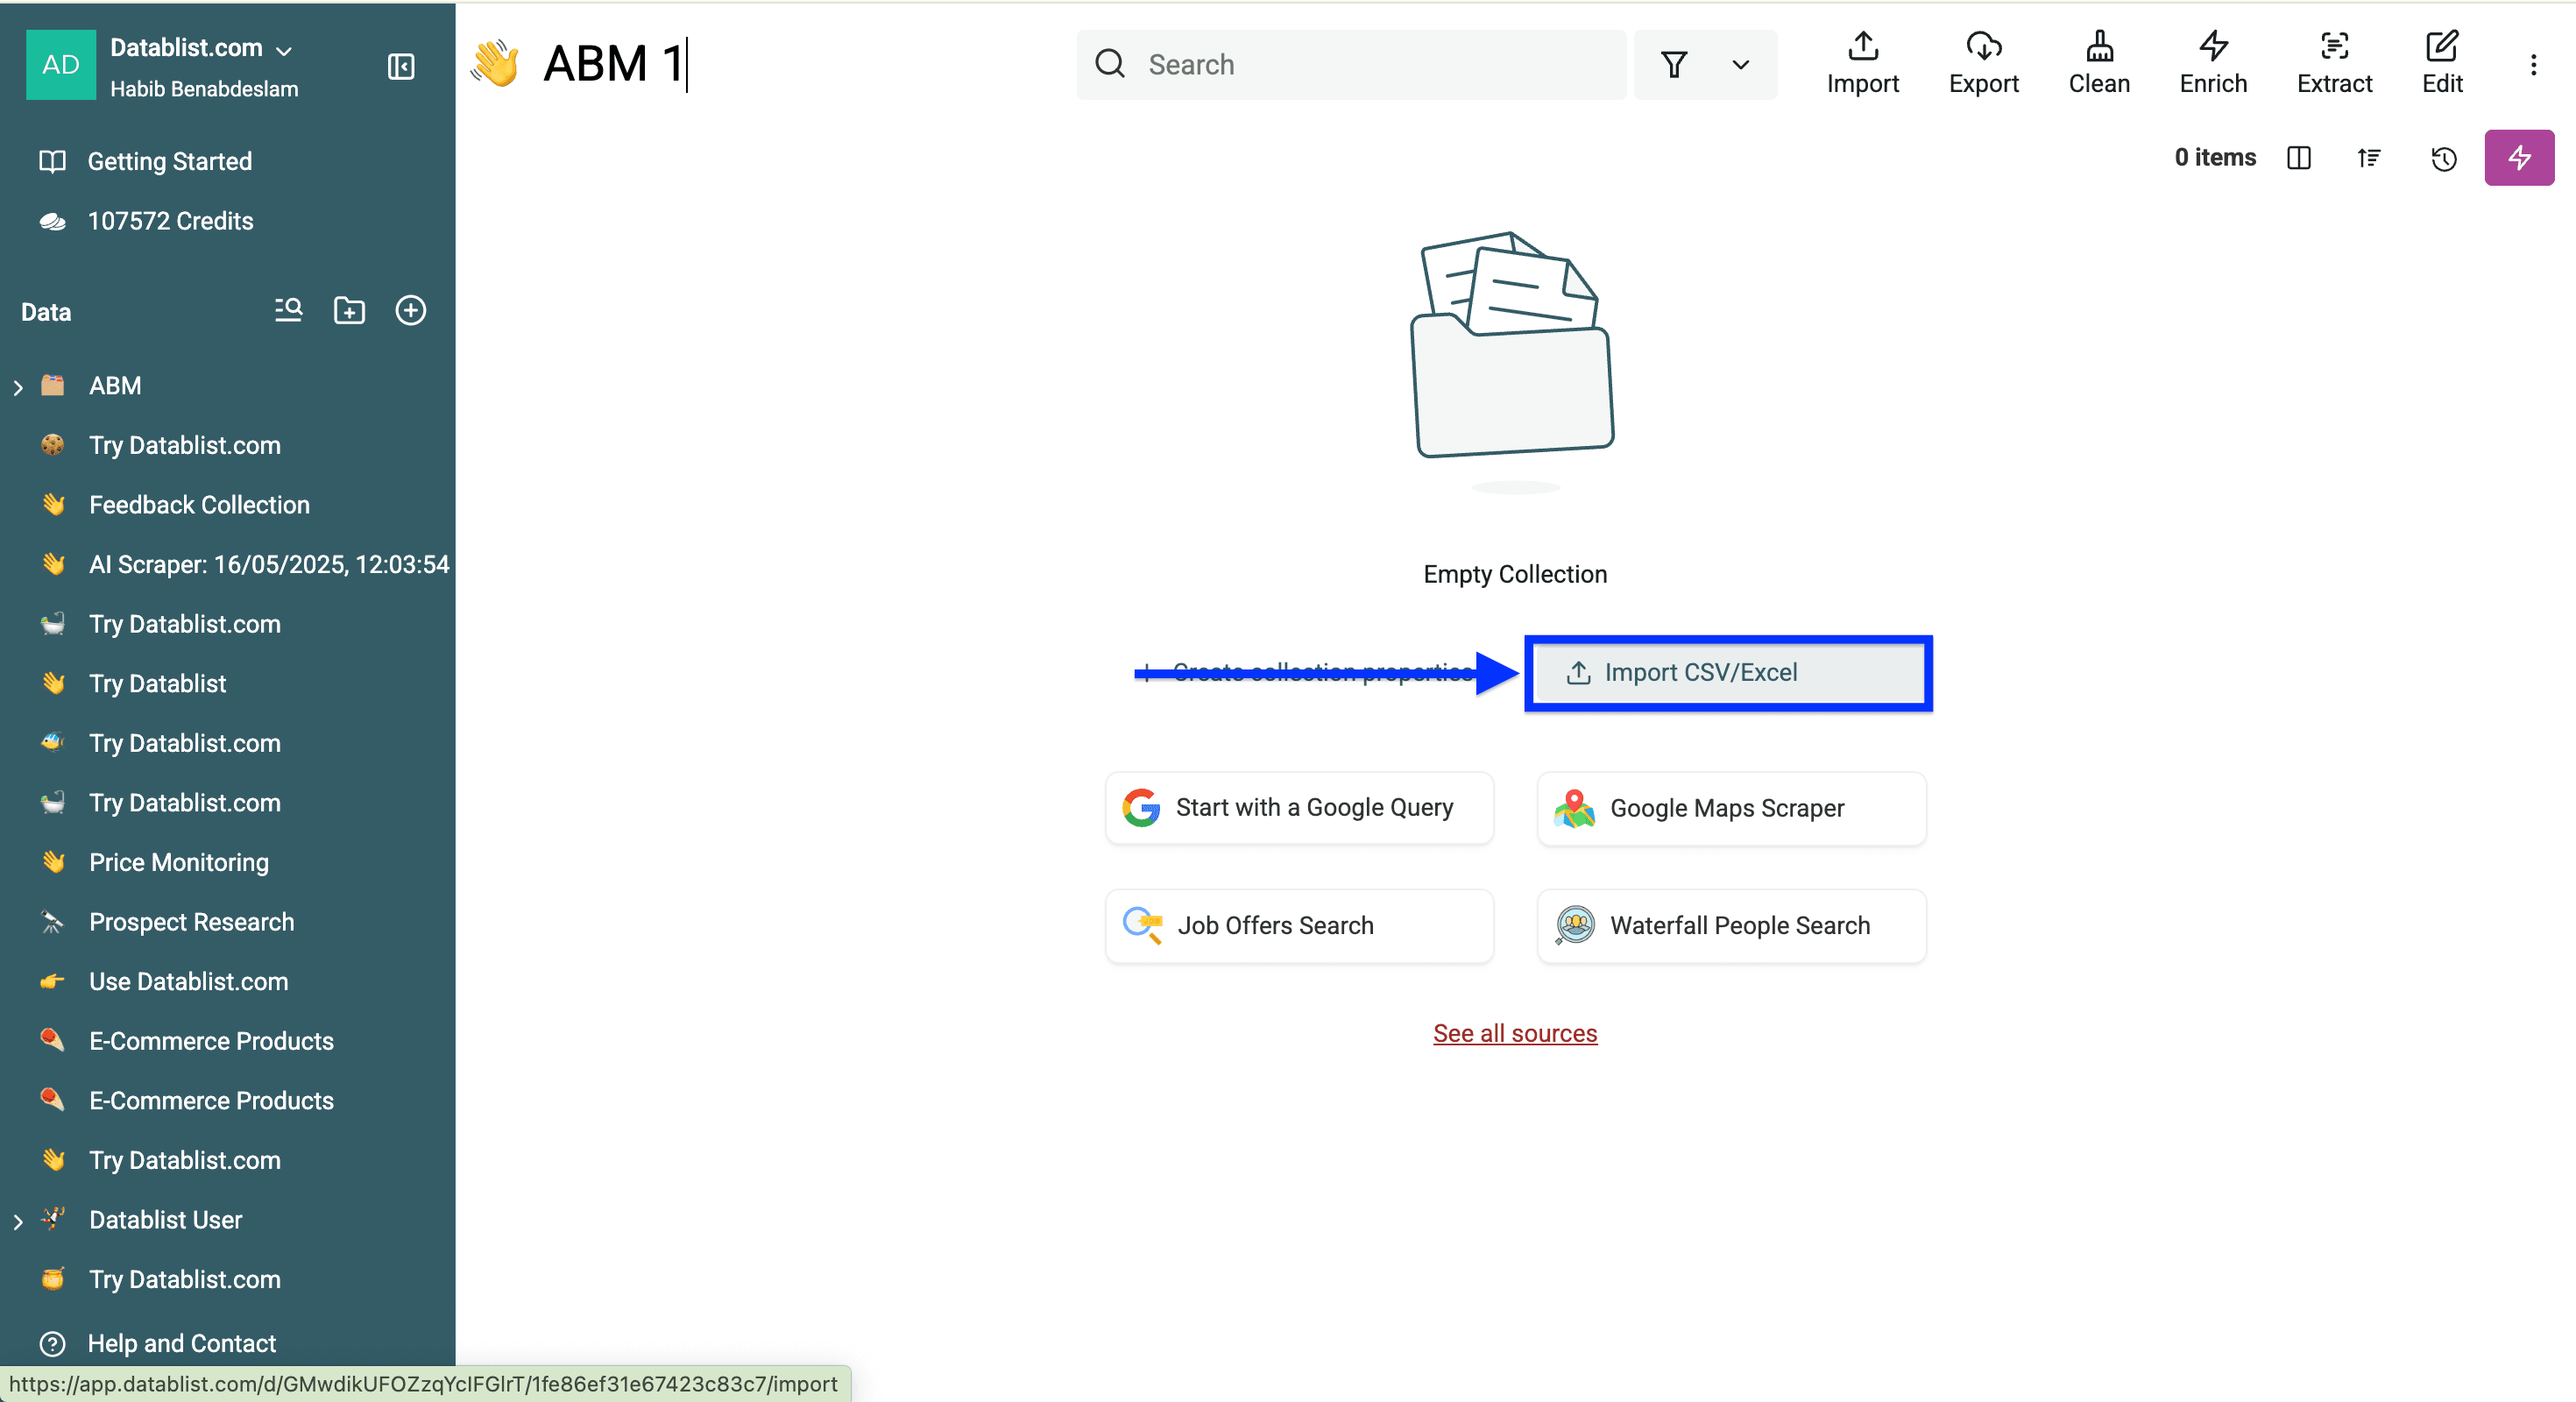Select the Prospect Research collection
The height and width of the screenshot is (1402, 2576).
191,922
